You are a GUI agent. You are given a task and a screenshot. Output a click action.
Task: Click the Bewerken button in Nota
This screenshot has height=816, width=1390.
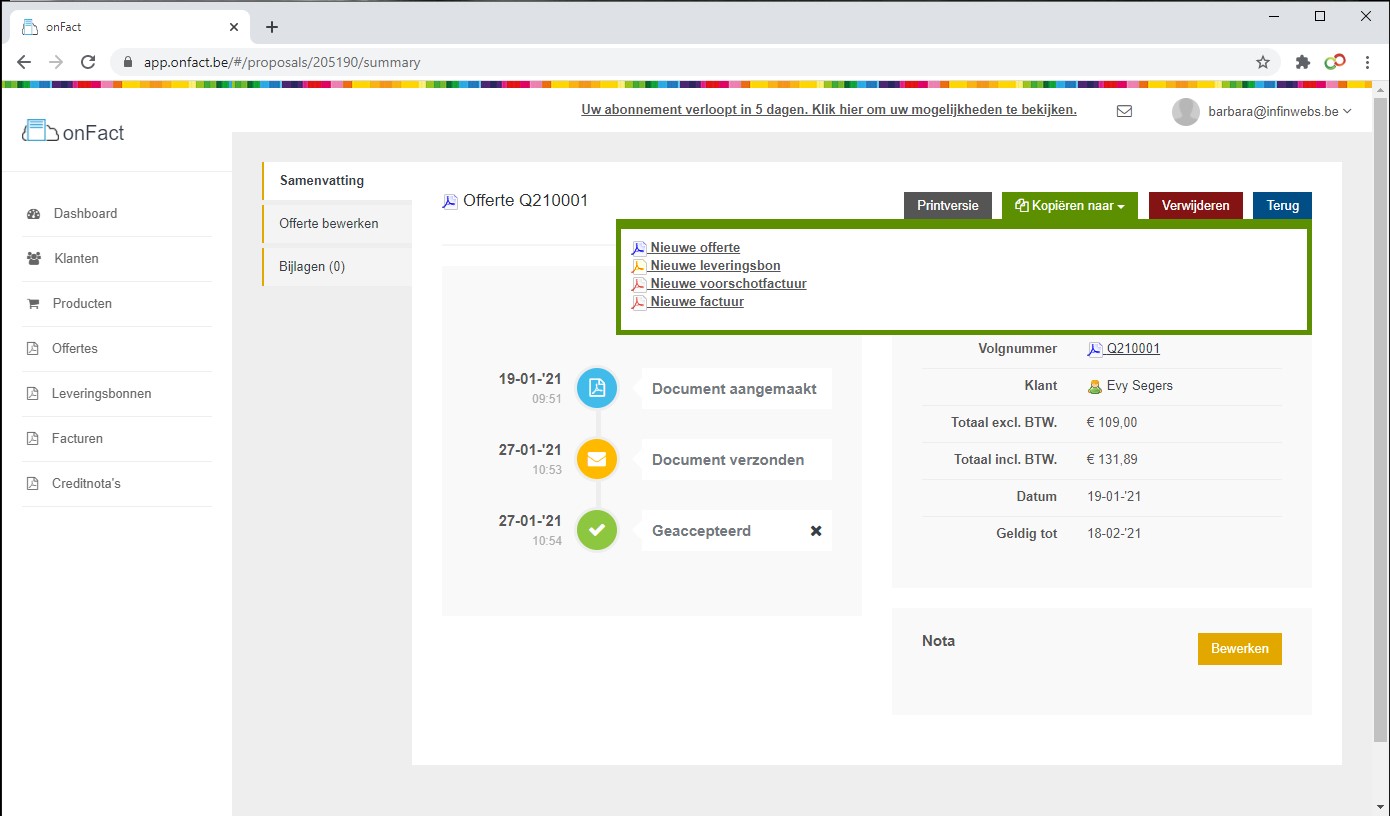click(x=1239, y=648)
